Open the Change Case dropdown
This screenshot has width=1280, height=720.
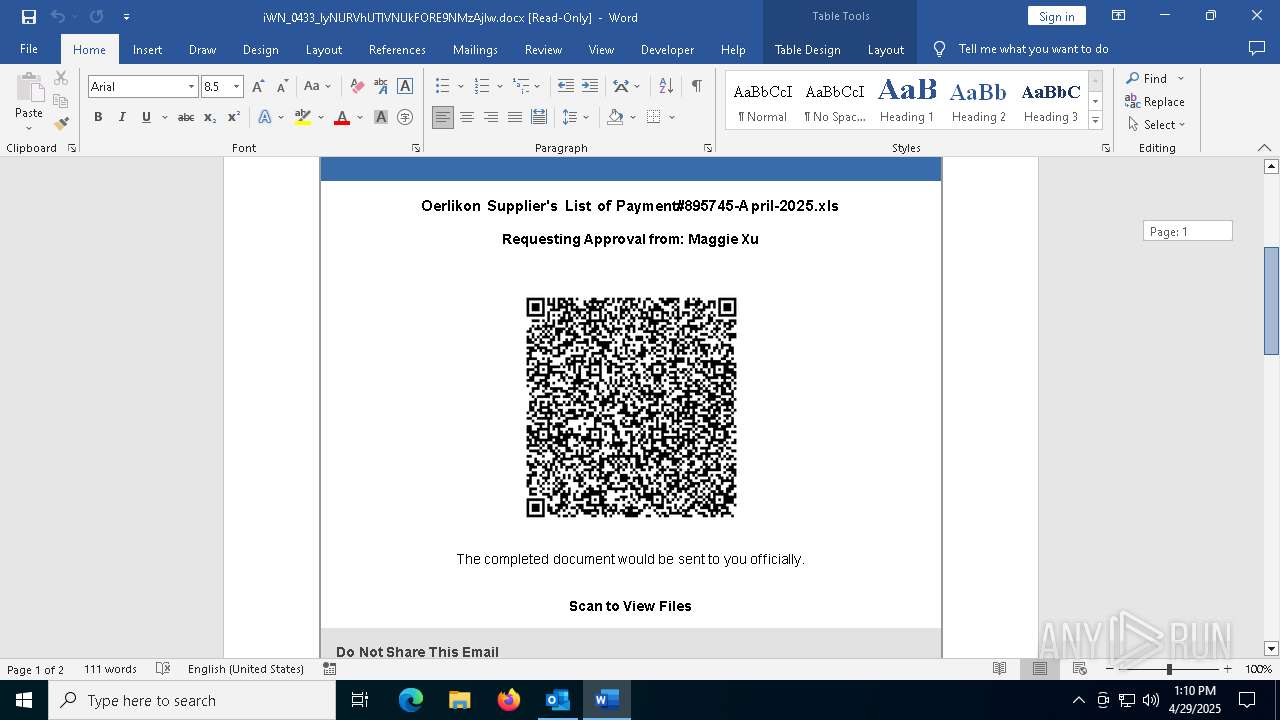[x=318, y=87]
